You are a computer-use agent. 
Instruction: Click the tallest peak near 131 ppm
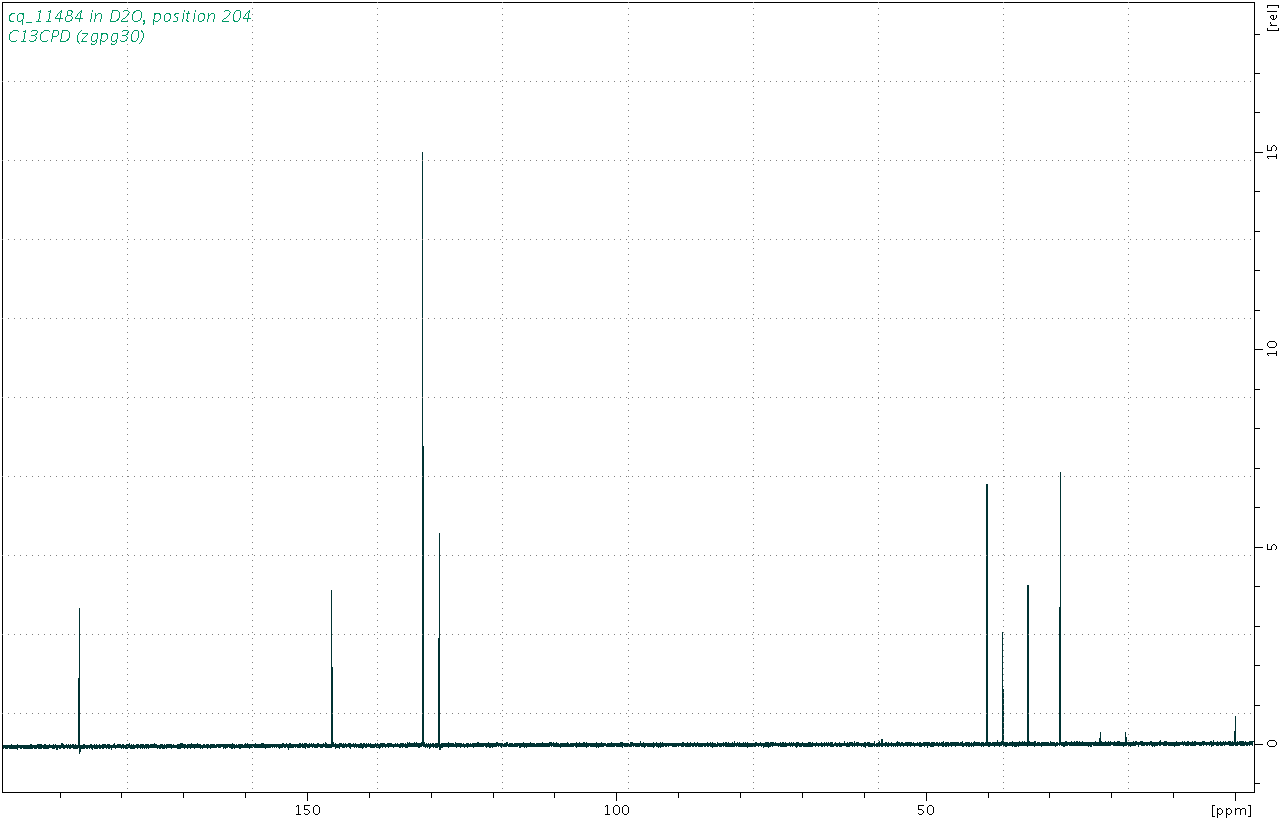point(422,448)
